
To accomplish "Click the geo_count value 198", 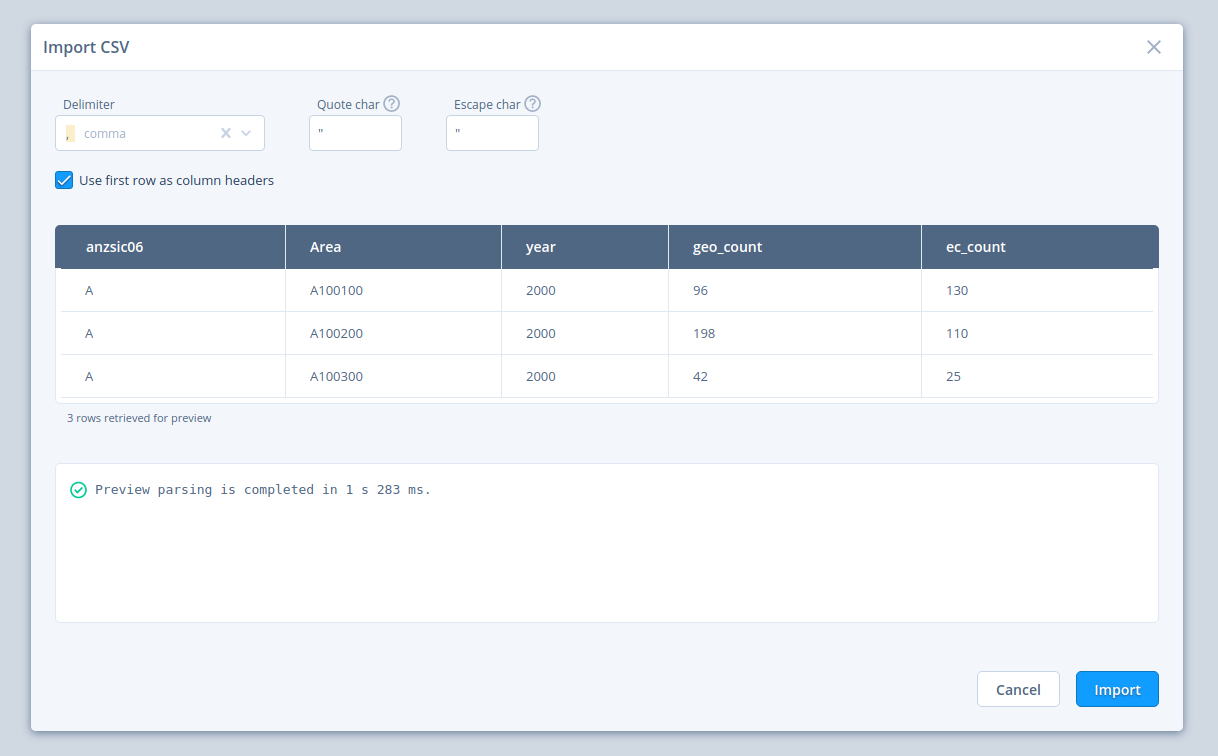I will coord(704,334).
